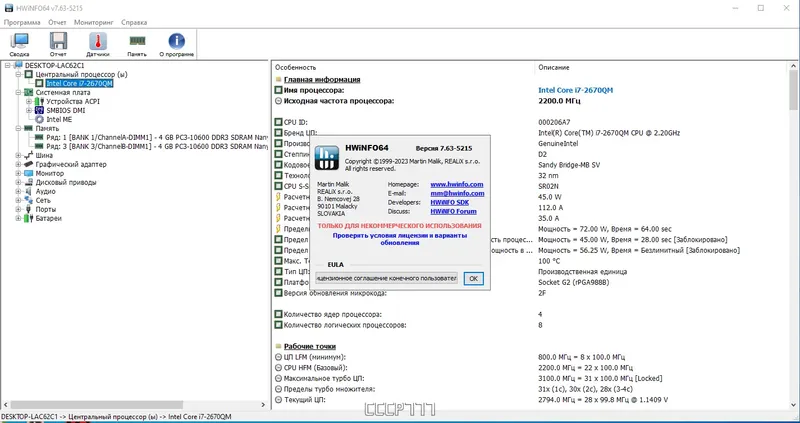Click the Отчет floppy disk toolbar icon
Image resolution: width=800 pixels, height=423 pixels.
click(58, 41)
